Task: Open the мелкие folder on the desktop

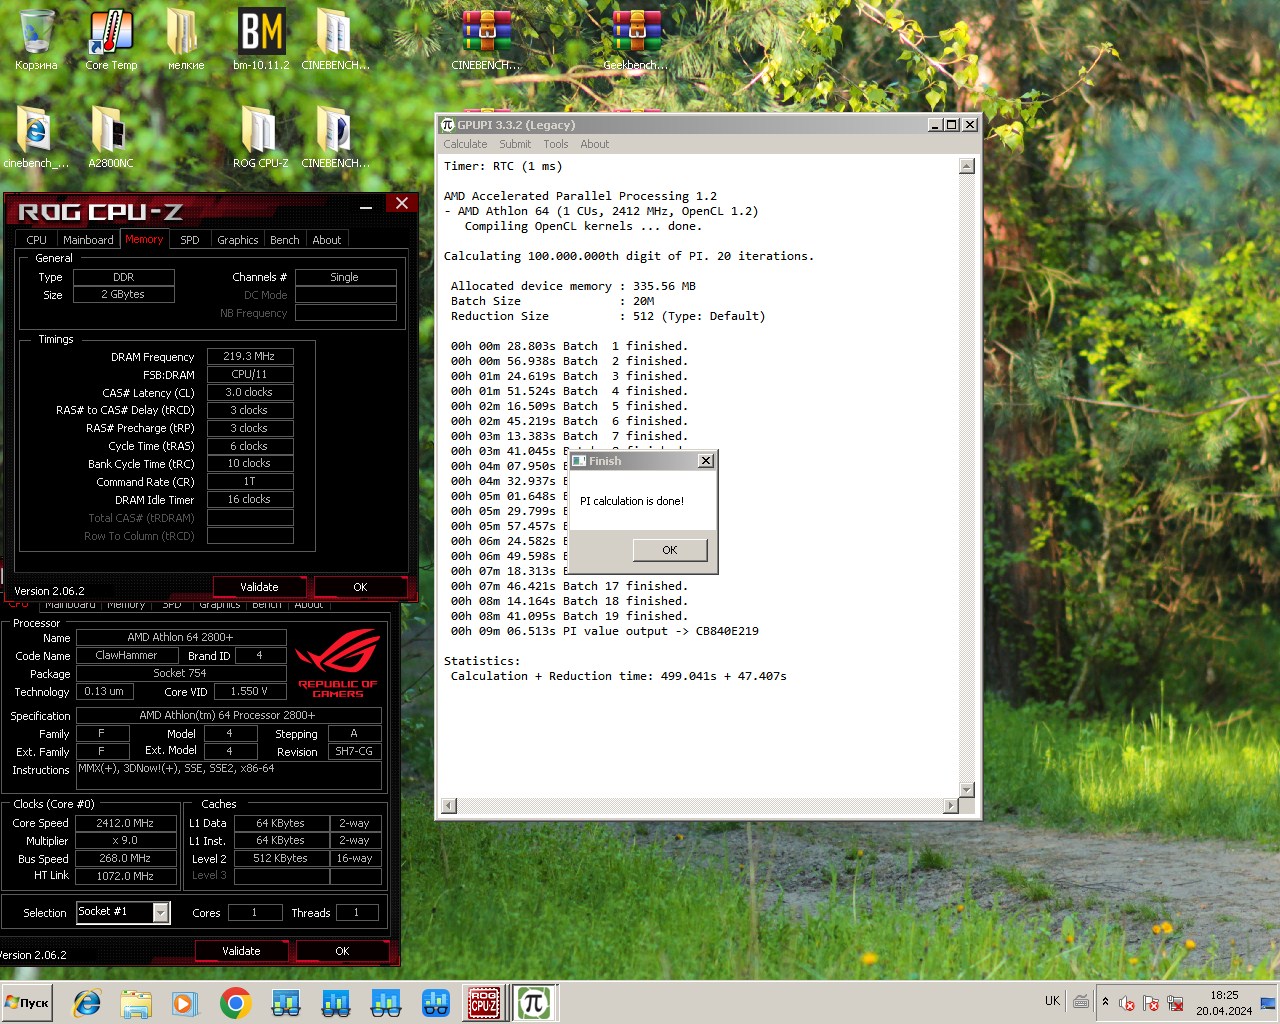Action: point(185,40)
